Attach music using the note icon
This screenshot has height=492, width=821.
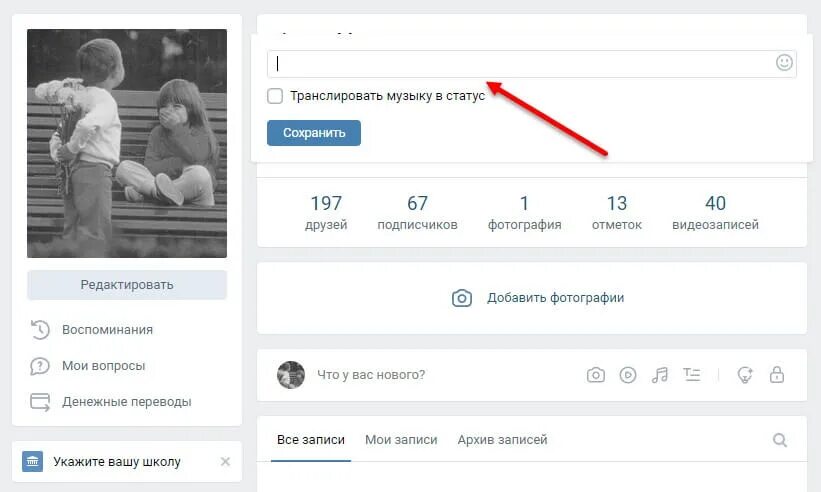point(660,375)
